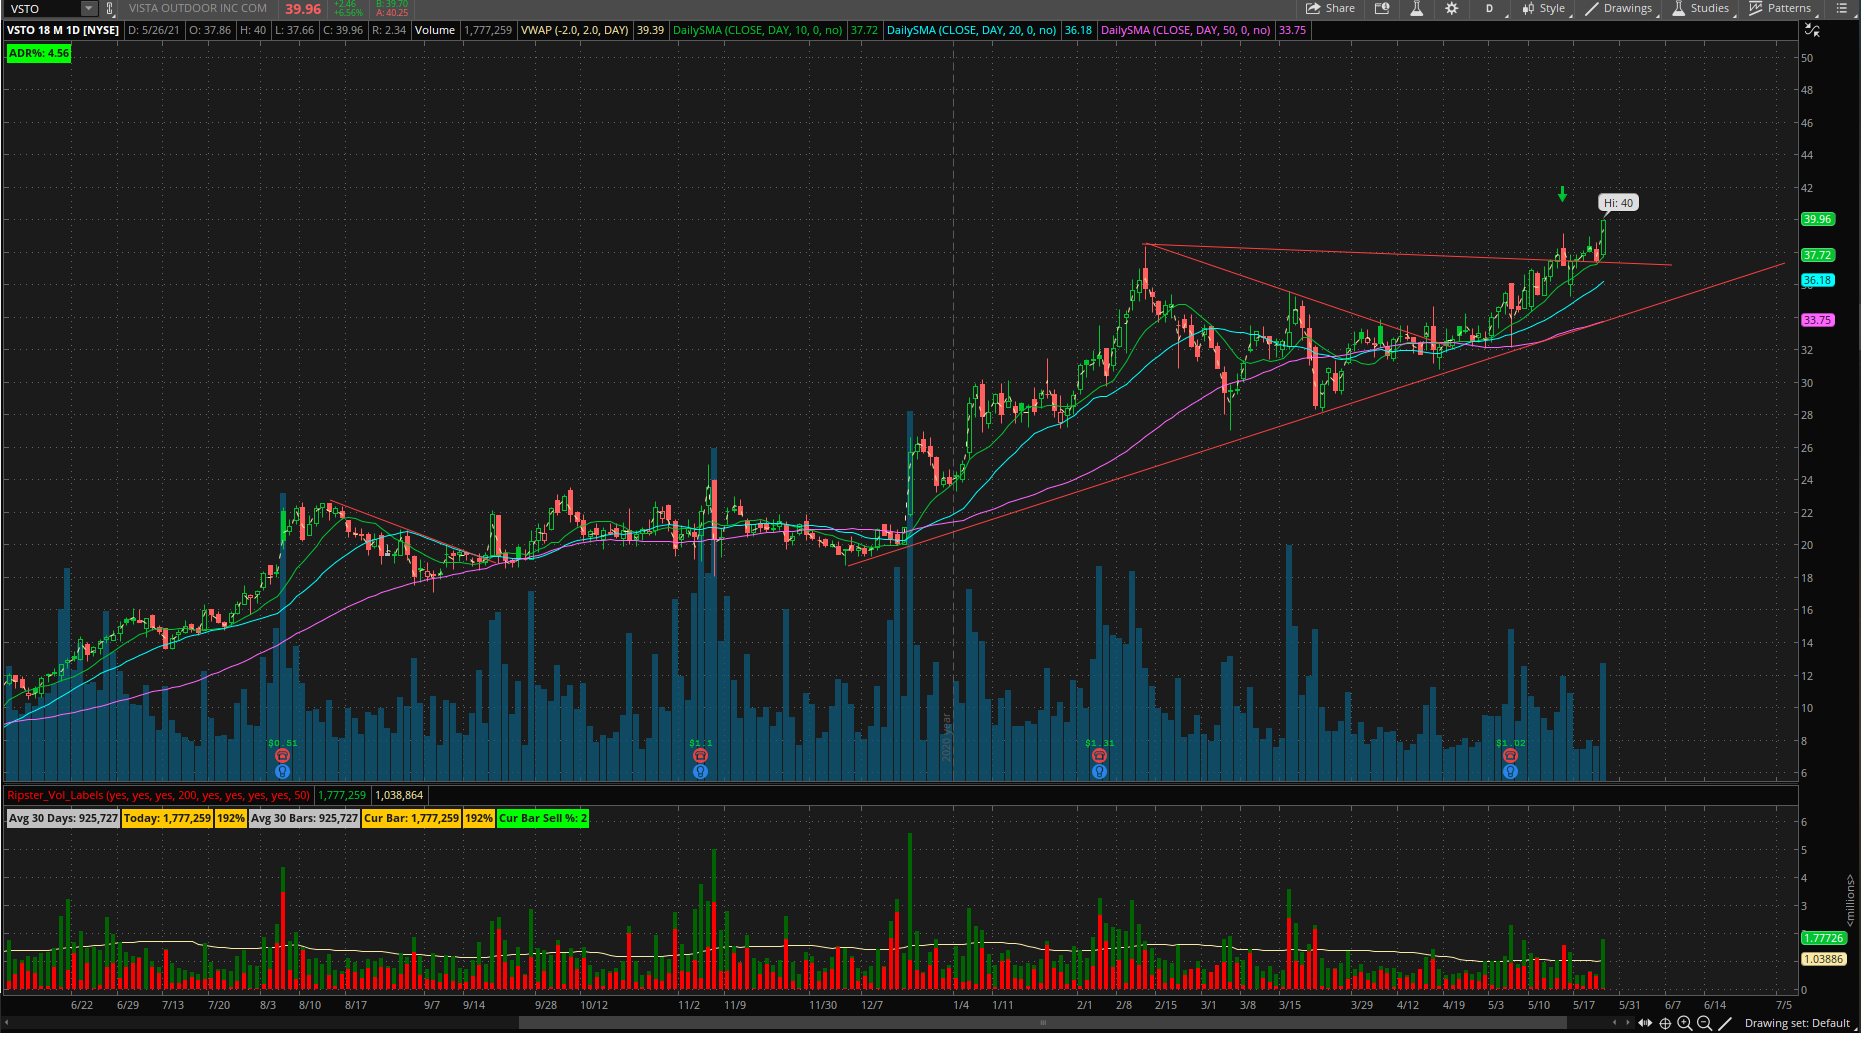Expand the Drawing set: Default selector
This screenshot has width=1866, height=1050.
[1796, 1023]
